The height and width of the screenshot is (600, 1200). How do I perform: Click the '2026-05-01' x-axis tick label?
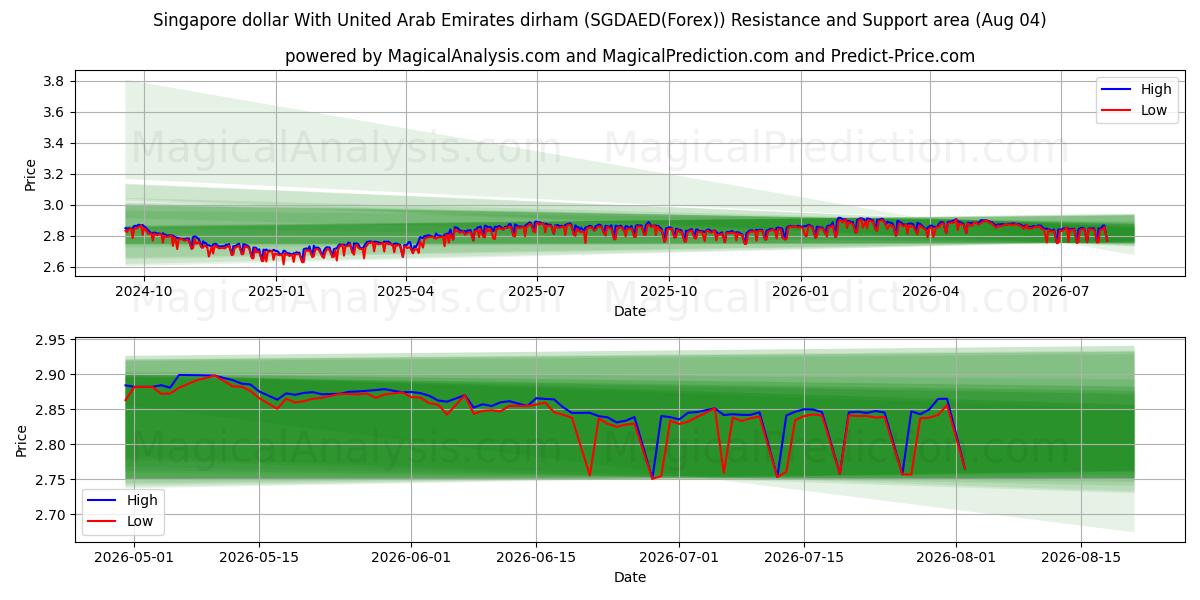pos(134,557)
